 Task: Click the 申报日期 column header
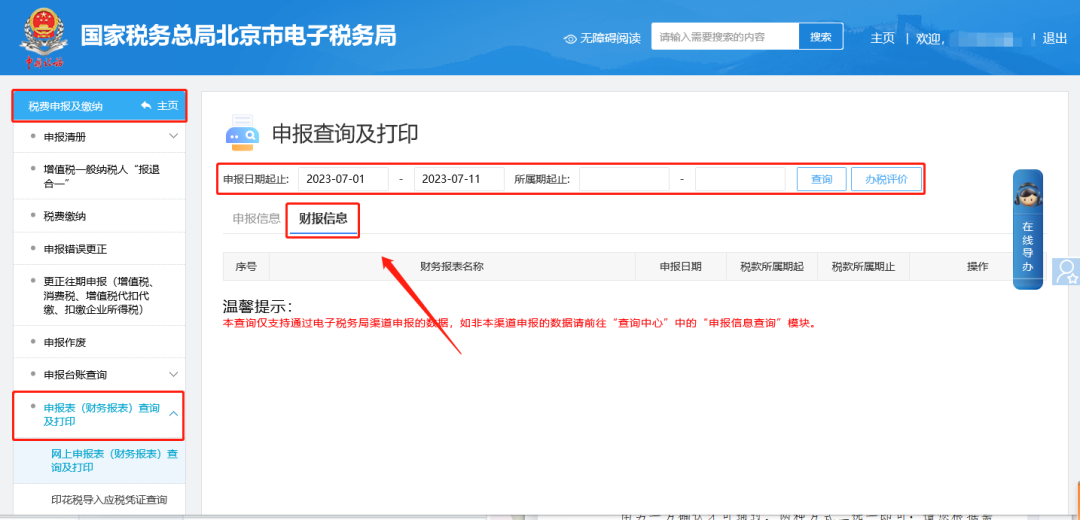(x=681, y=267)
